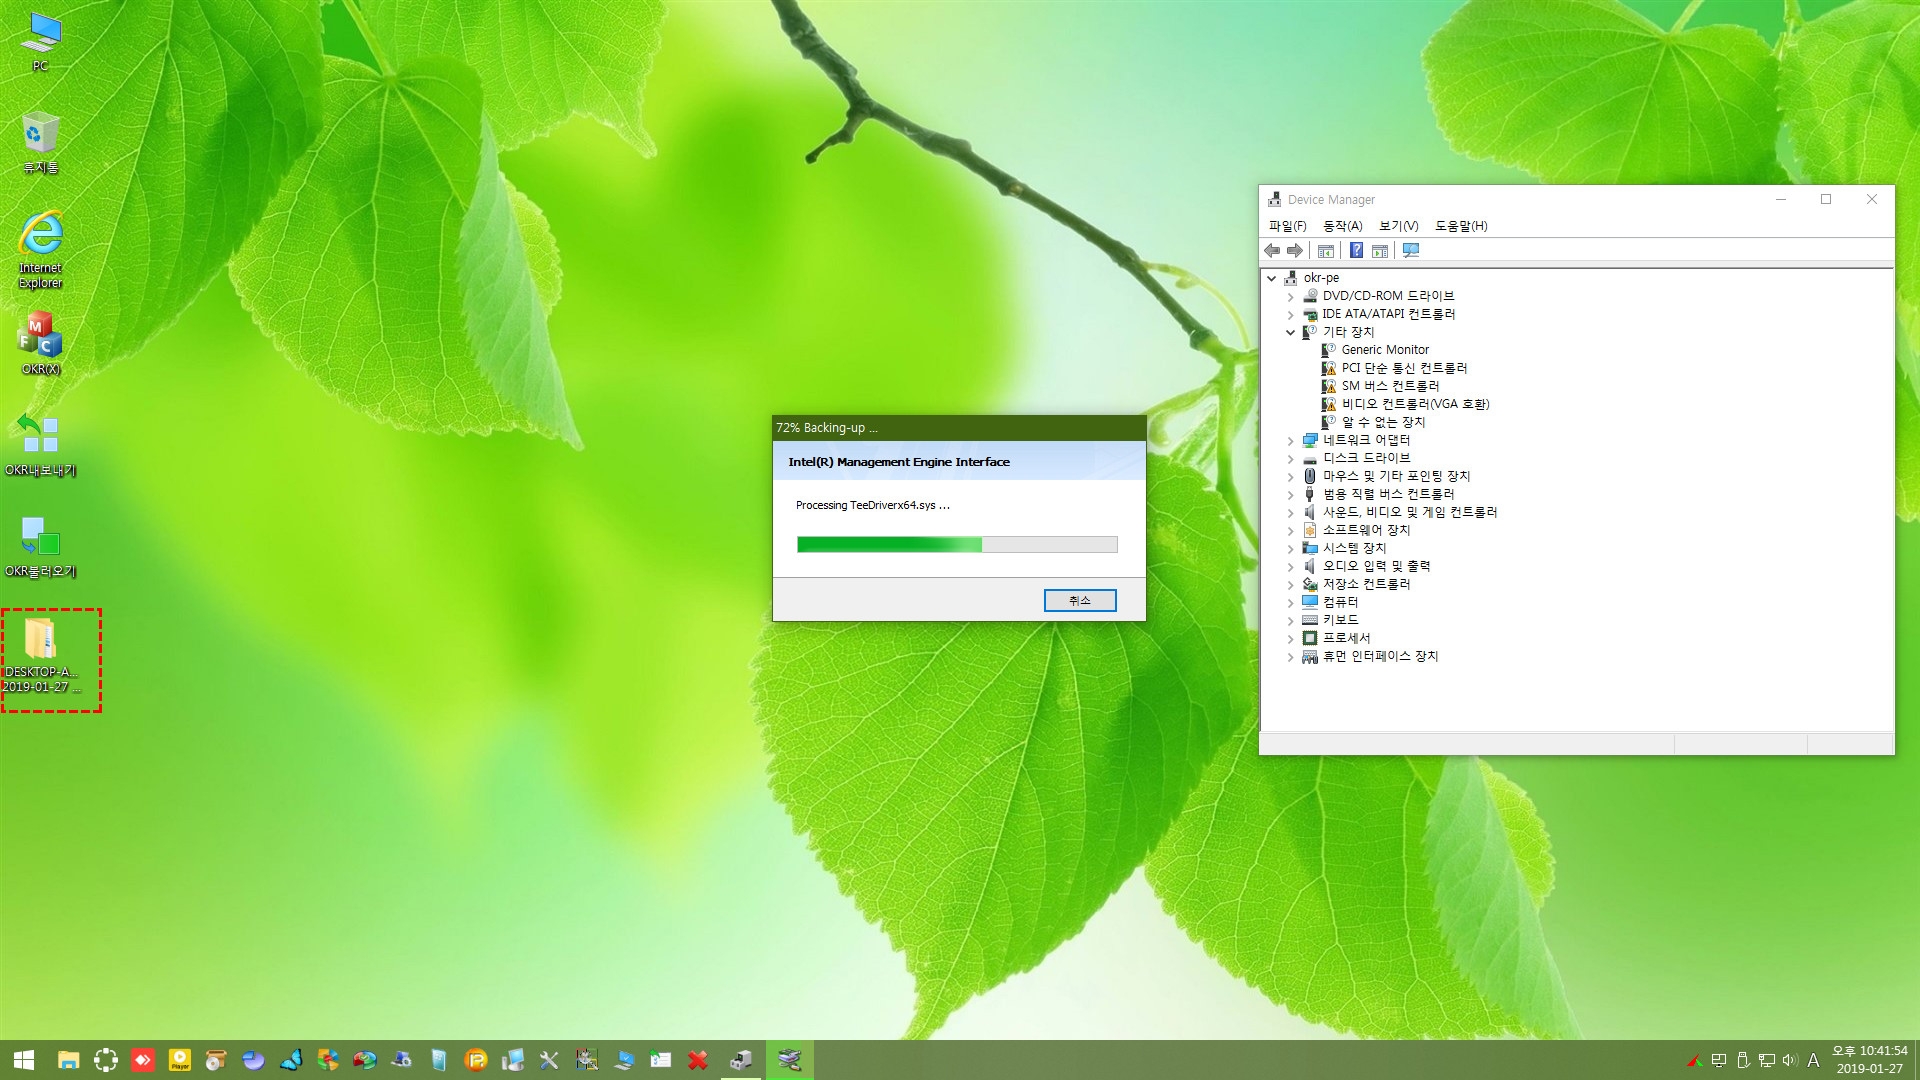Select the Recycle Bin (휴지통) desktop icon

tap(40, 143)
